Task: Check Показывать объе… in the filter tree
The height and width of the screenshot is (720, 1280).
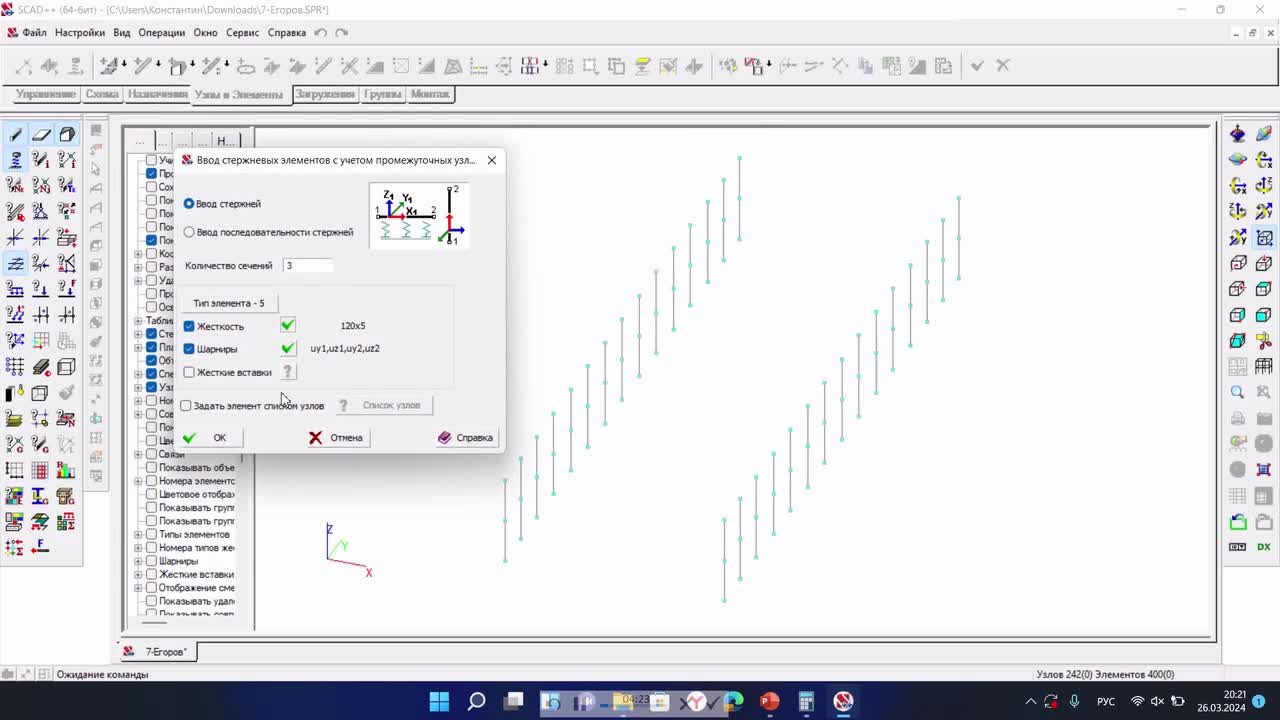Action: pos(152,467)
